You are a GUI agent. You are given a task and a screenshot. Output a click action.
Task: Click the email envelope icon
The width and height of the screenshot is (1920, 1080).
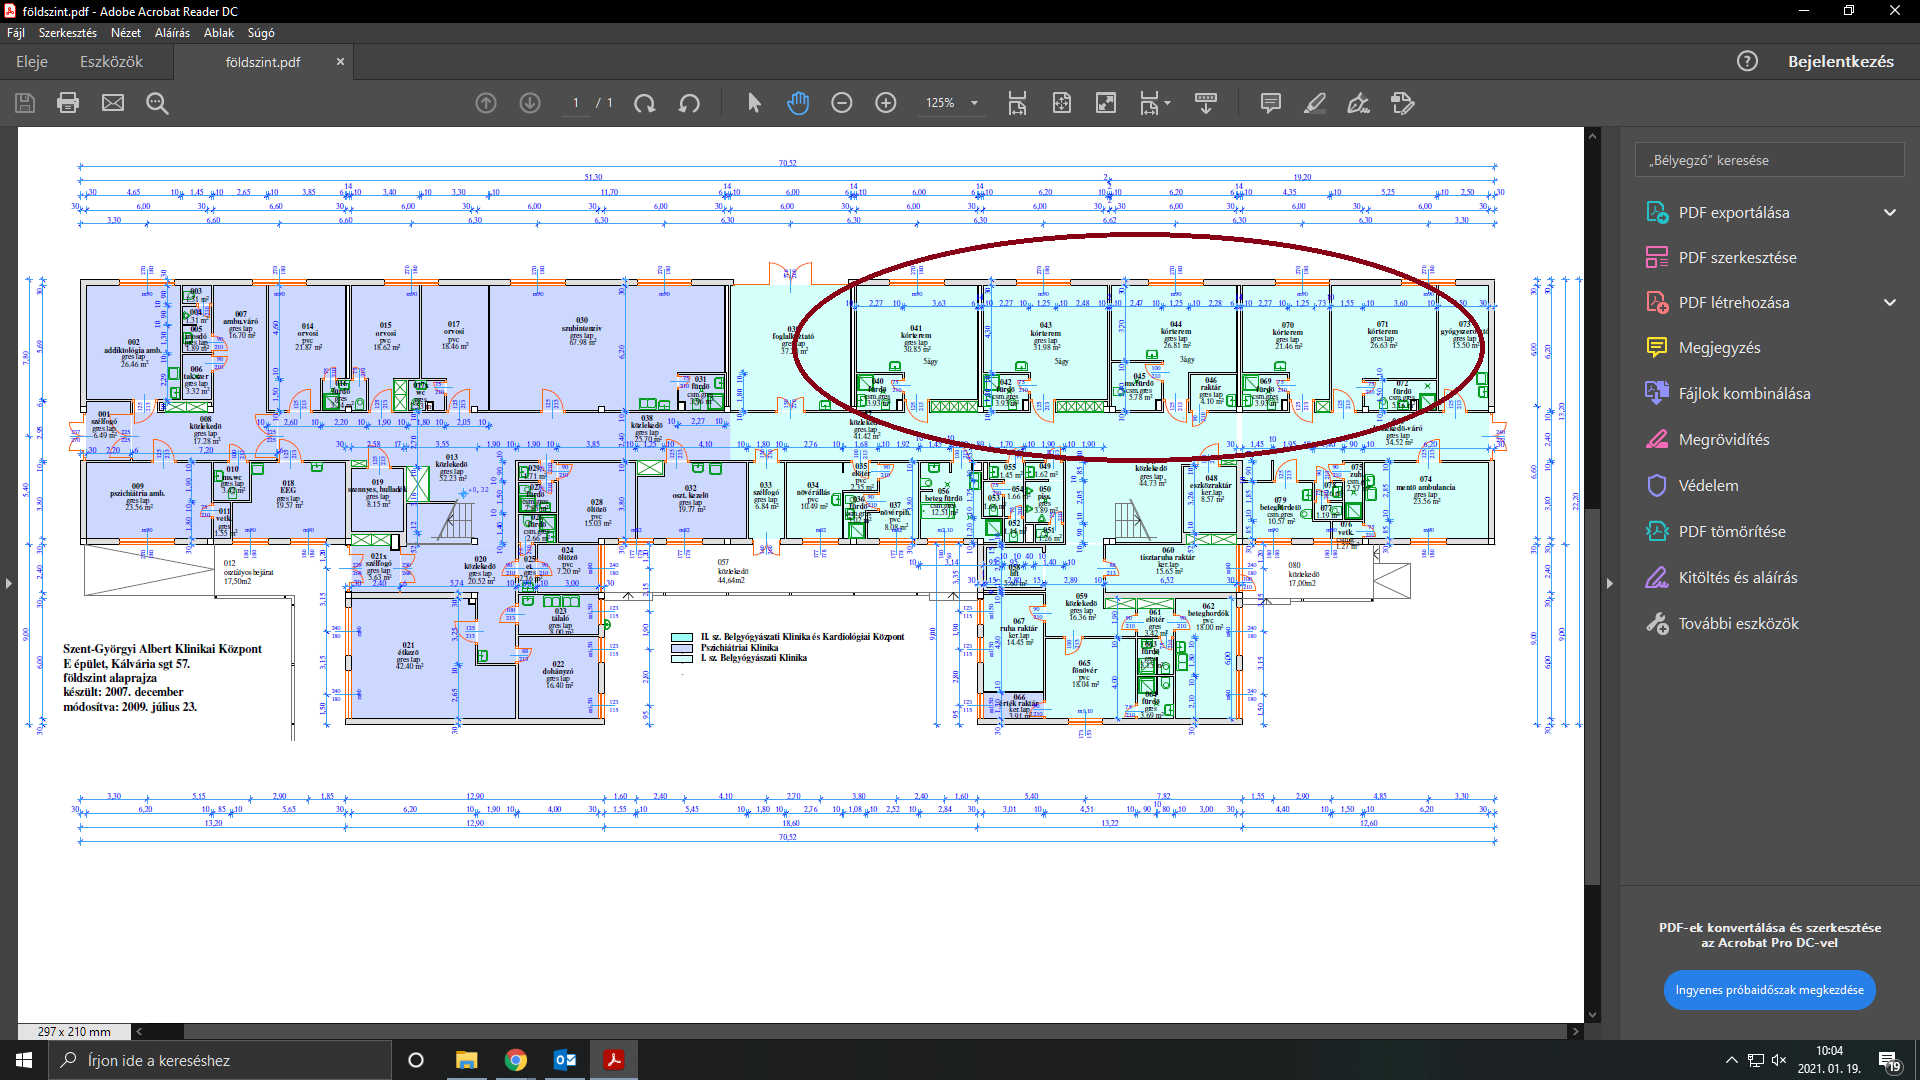[x=113, y=103]
